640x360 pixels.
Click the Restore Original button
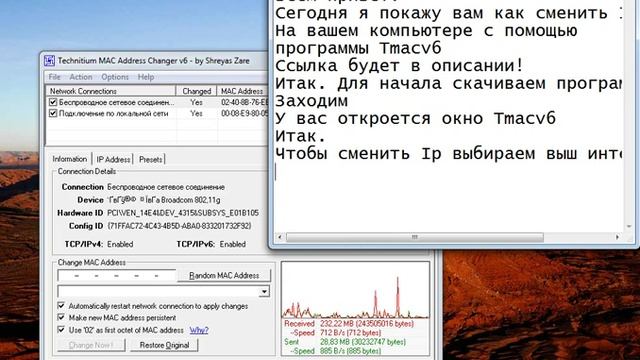pyautogui.click(x=164, y=345)
